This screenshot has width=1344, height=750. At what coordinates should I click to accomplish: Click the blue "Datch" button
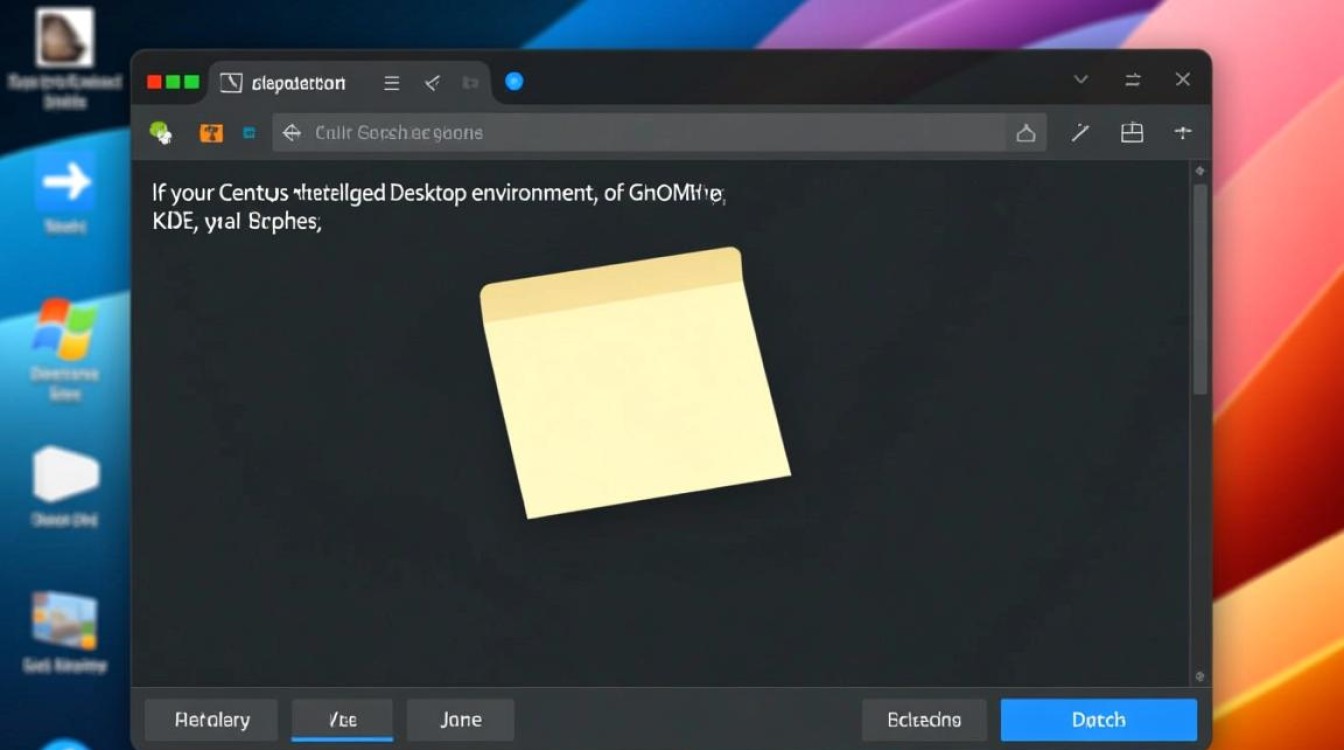point(1099,720)
